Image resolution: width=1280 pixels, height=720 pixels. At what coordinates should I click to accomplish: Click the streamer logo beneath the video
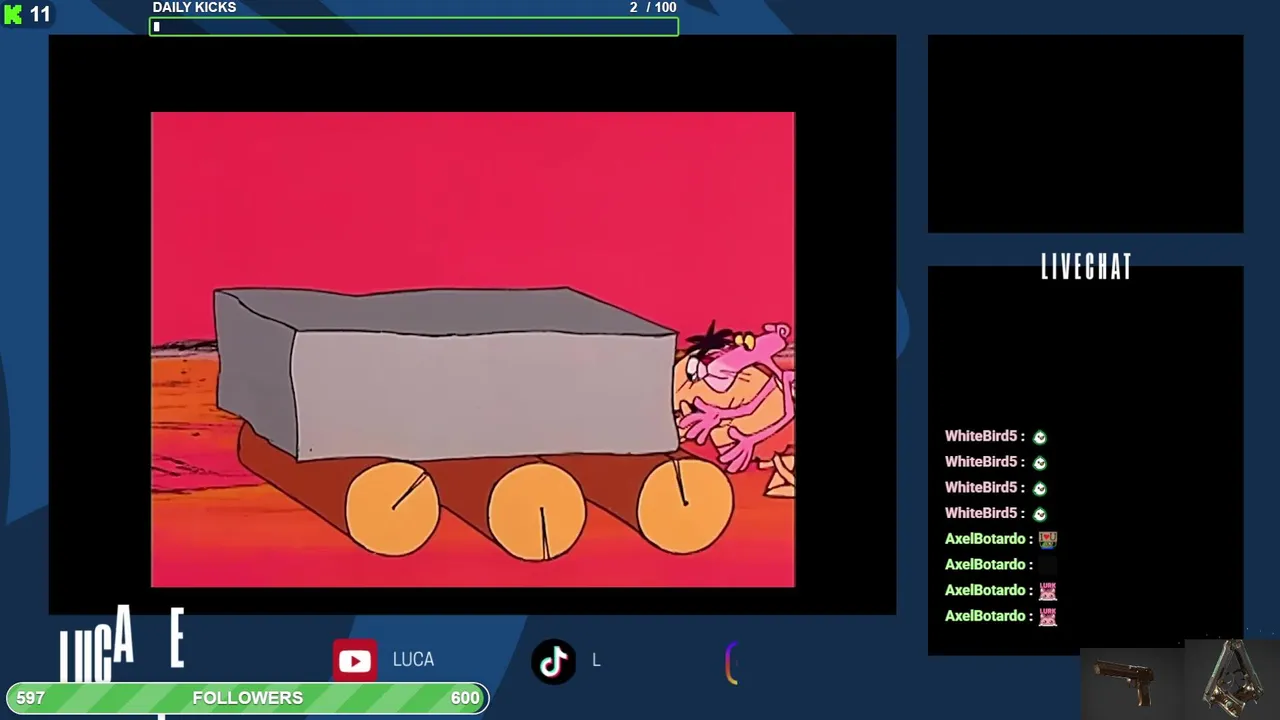pyautogui.click(x=122, y=645)
